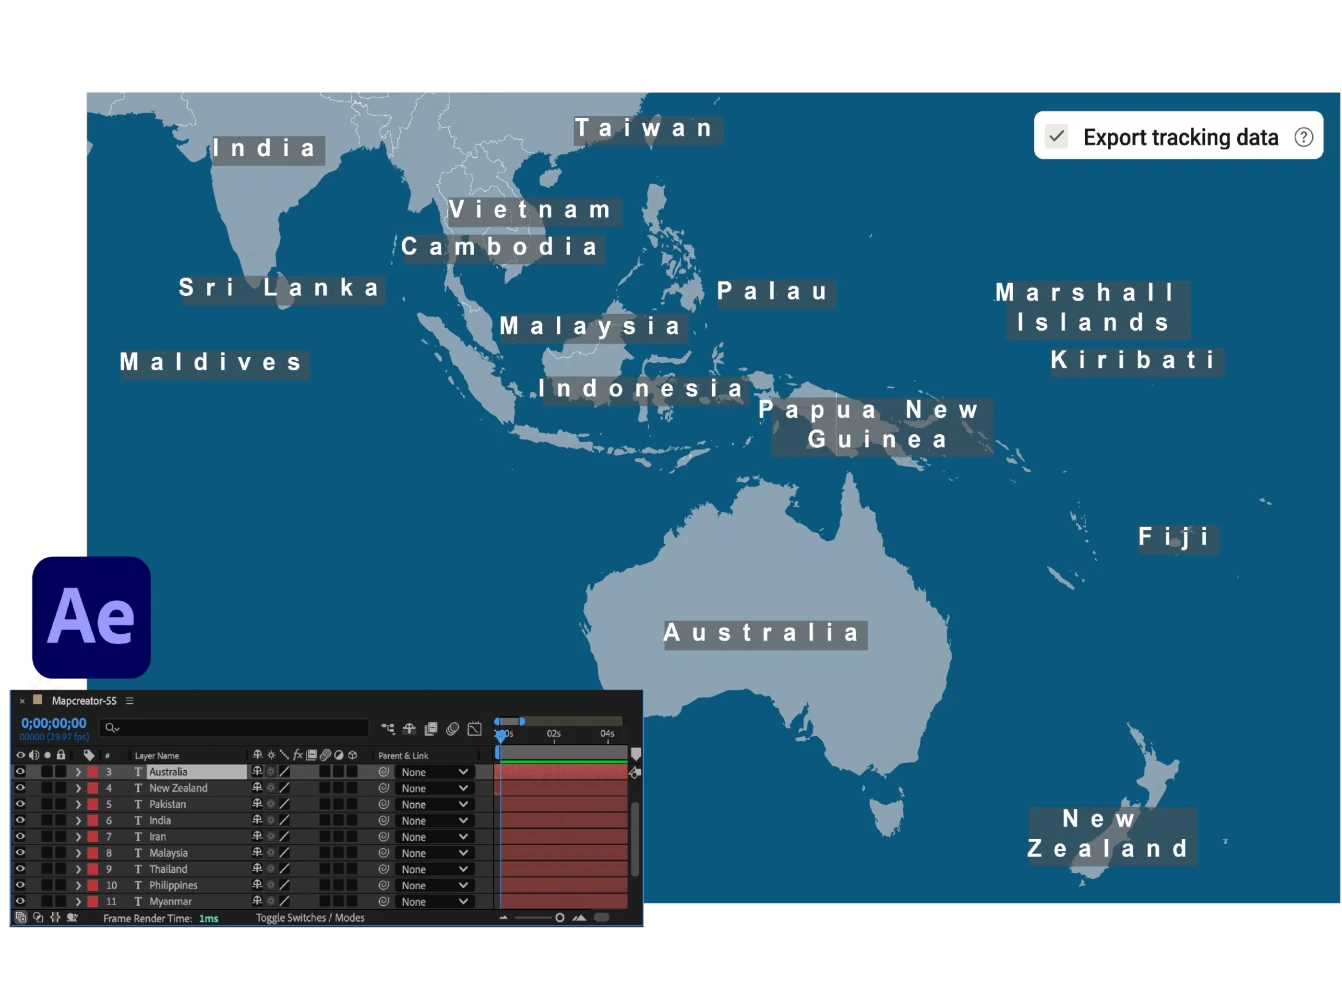Open parent dropdown for New Zealand layer
This screenshot has height=1000, width=1342.
click(435, 788)
